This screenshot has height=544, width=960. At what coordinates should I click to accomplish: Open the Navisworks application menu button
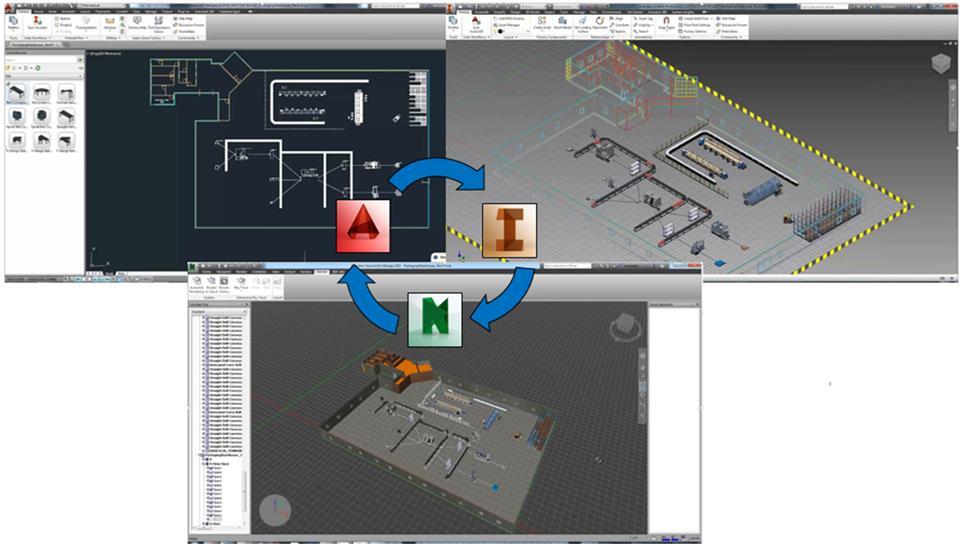coord(192,267)
